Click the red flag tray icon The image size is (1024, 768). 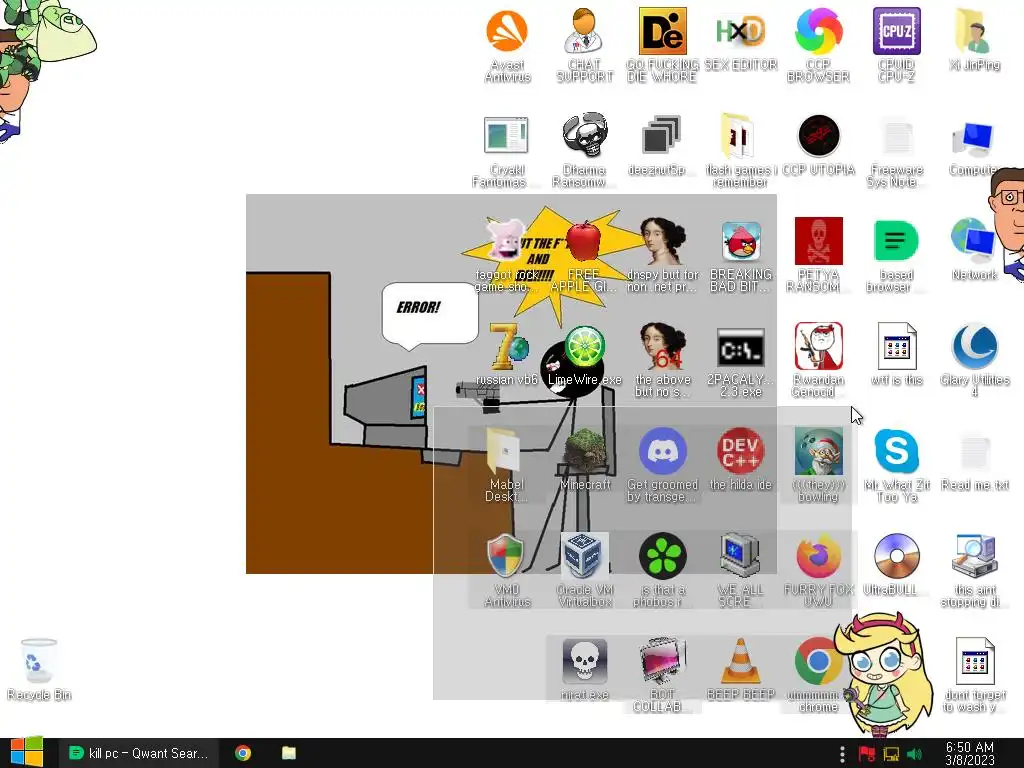[x=867, y=754]
